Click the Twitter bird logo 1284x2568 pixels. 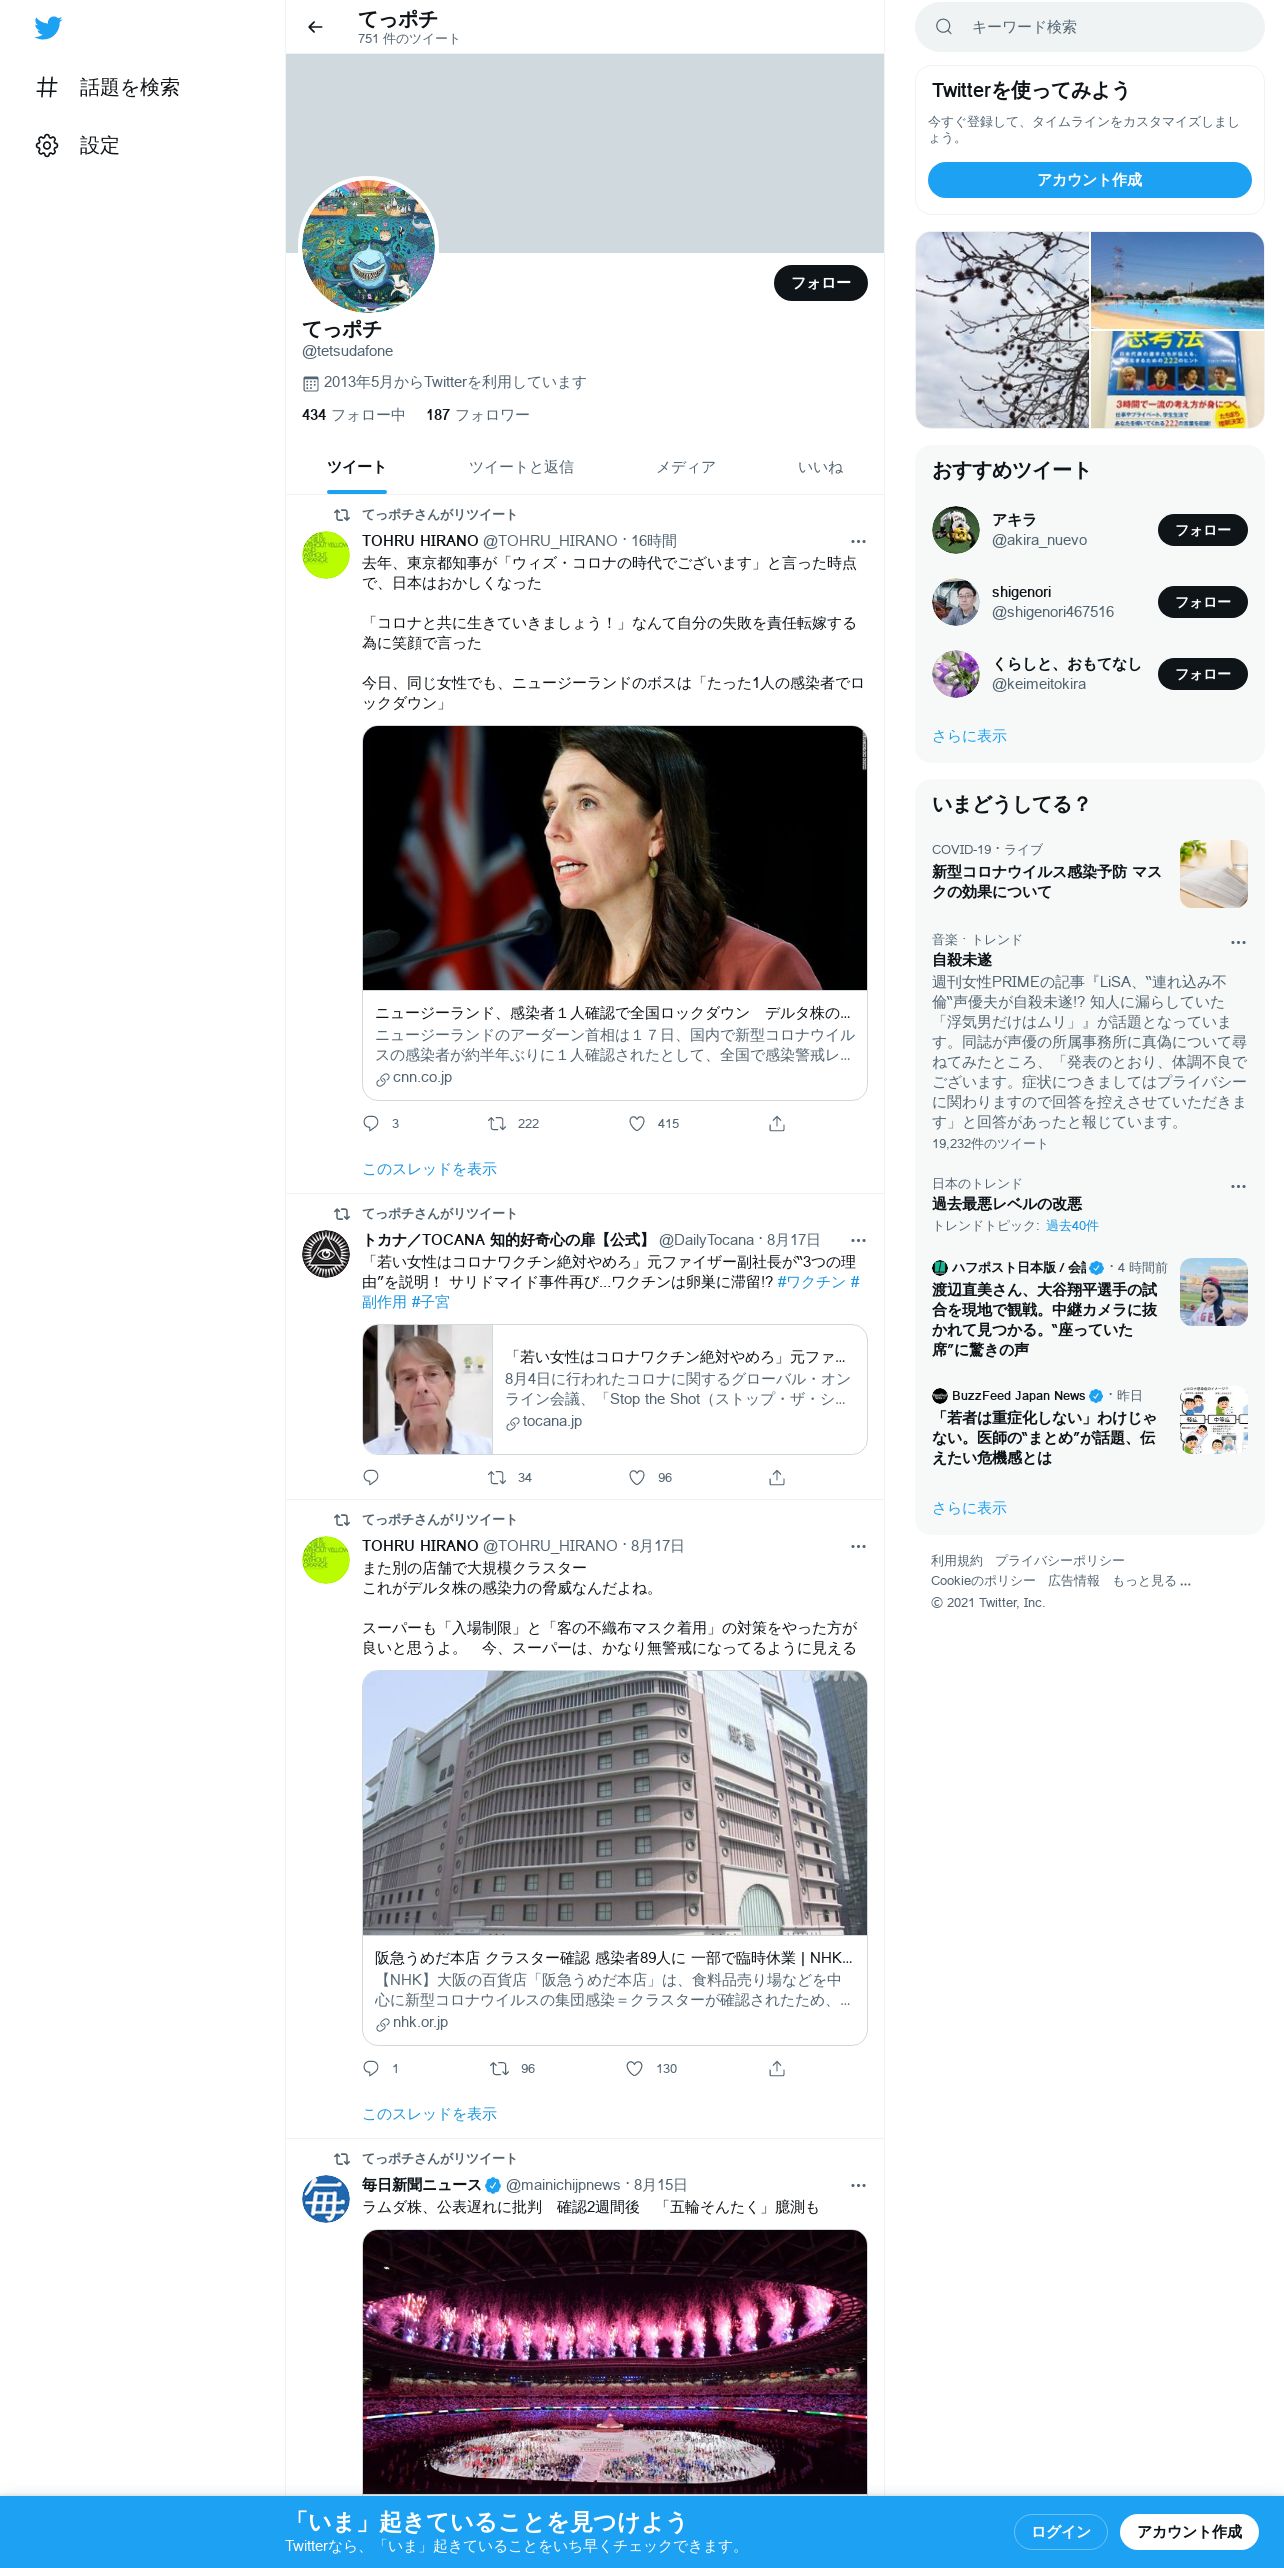[48, 27]
